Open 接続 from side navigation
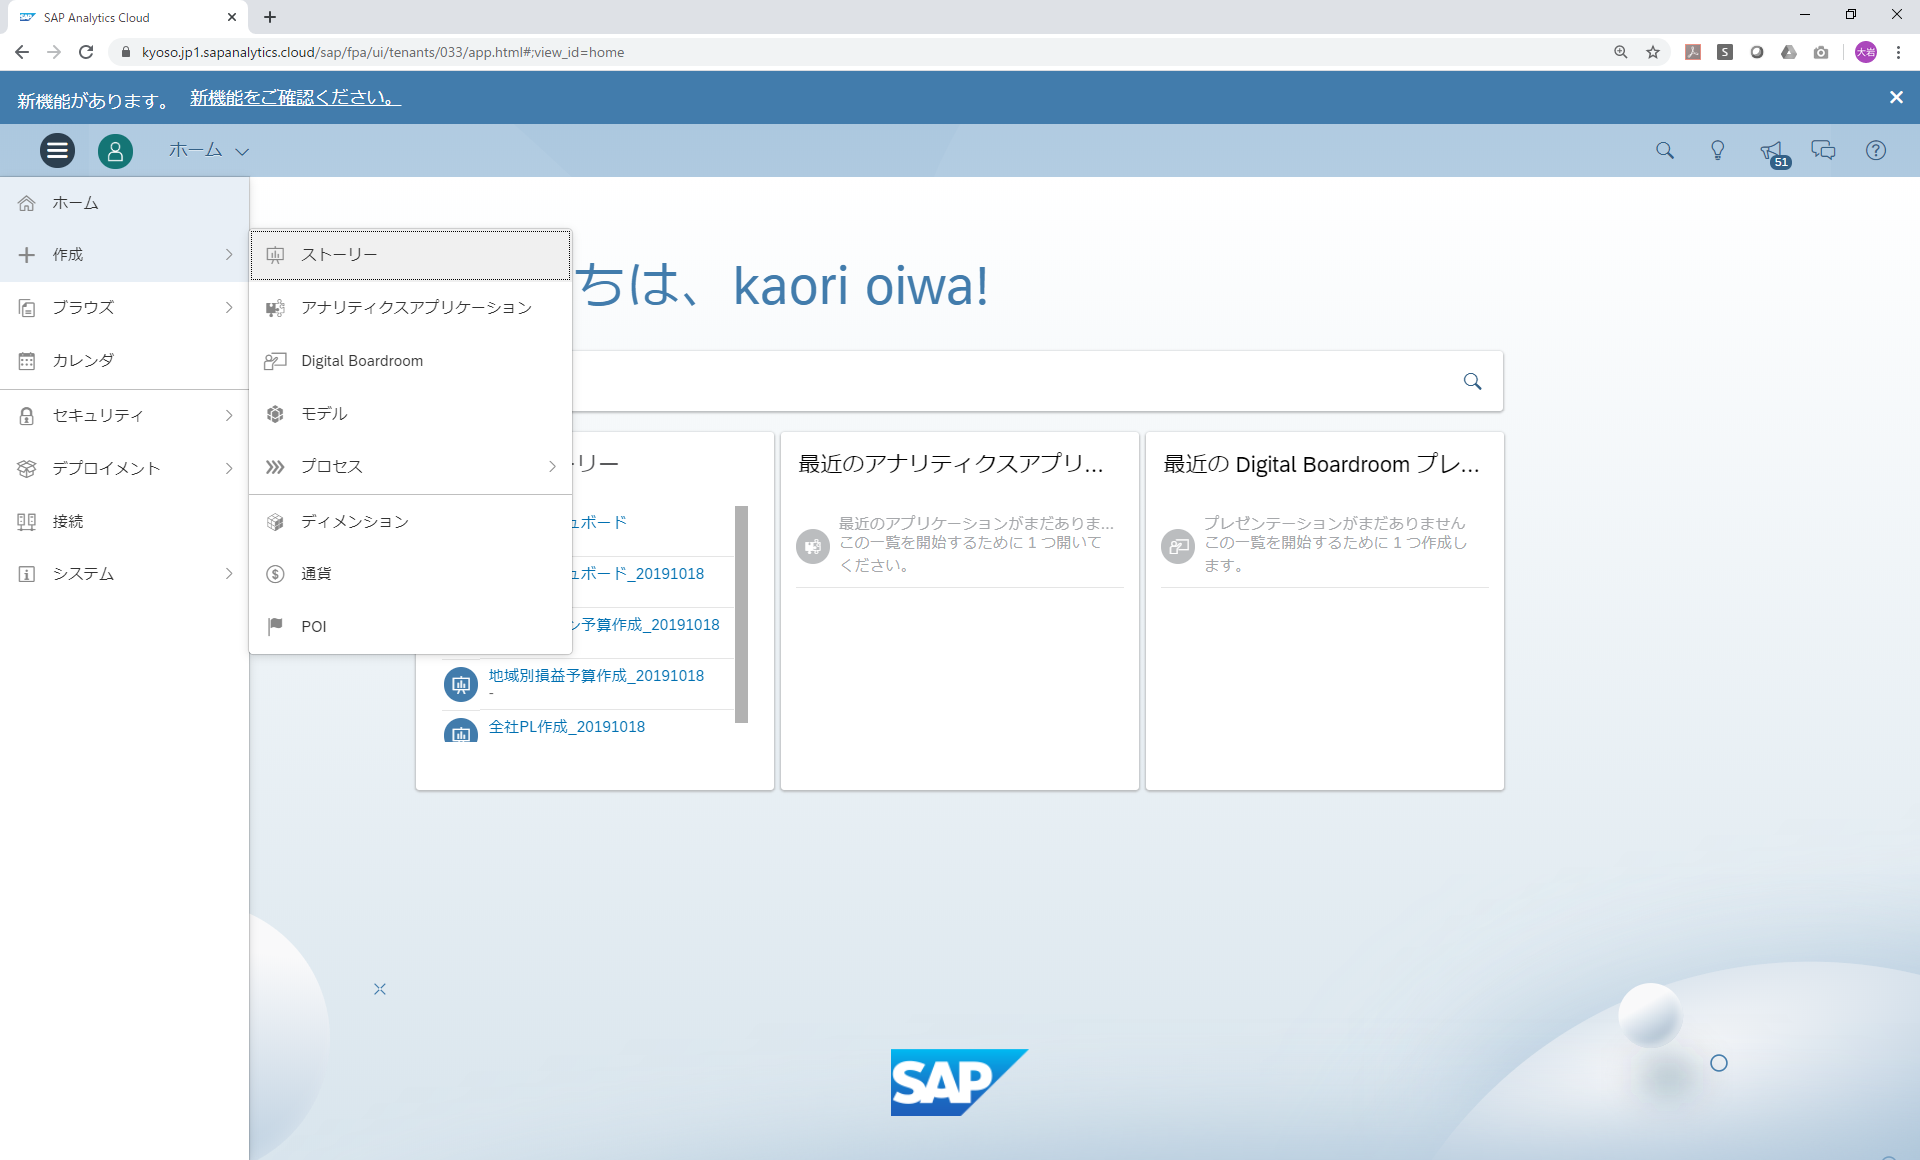The image size is (1920, 1160). coord(124,521)
